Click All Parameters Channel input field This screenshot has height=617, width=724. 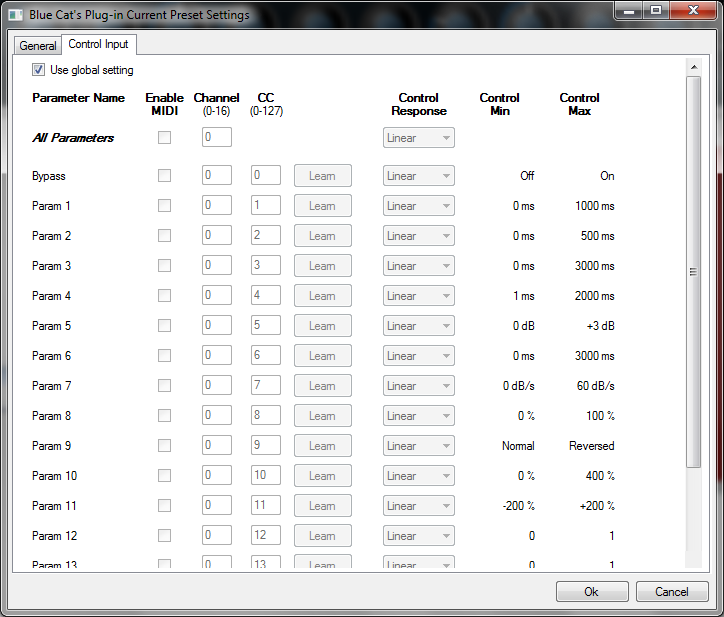pyautogui.click(x=217, y=137)
